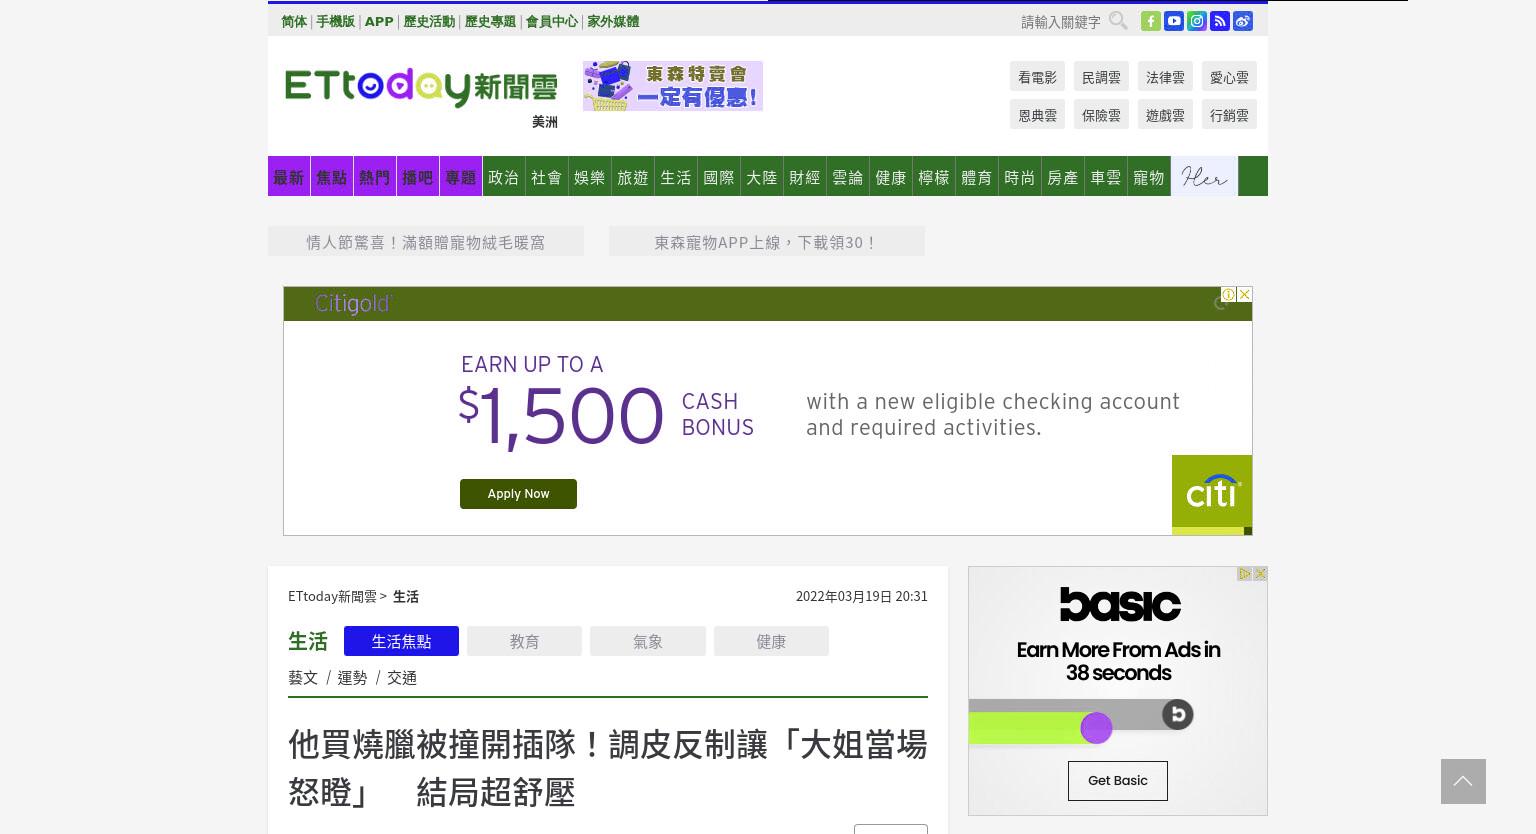Viewport: 1536px width, 834px height.
Task: Go to 政治 section
Action: (504, 177)
